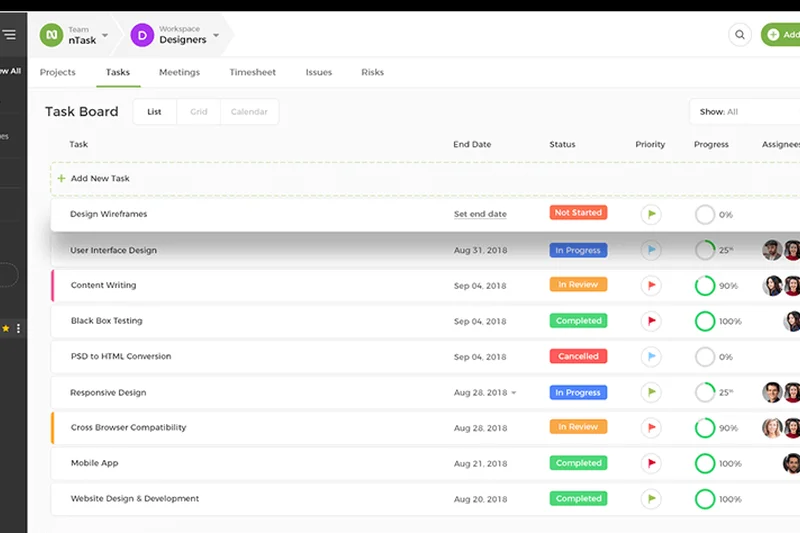The height and width of the screenshot is (533, 800).
Task: Expand the Designers workspace dropdown
Action: [216, 36]
